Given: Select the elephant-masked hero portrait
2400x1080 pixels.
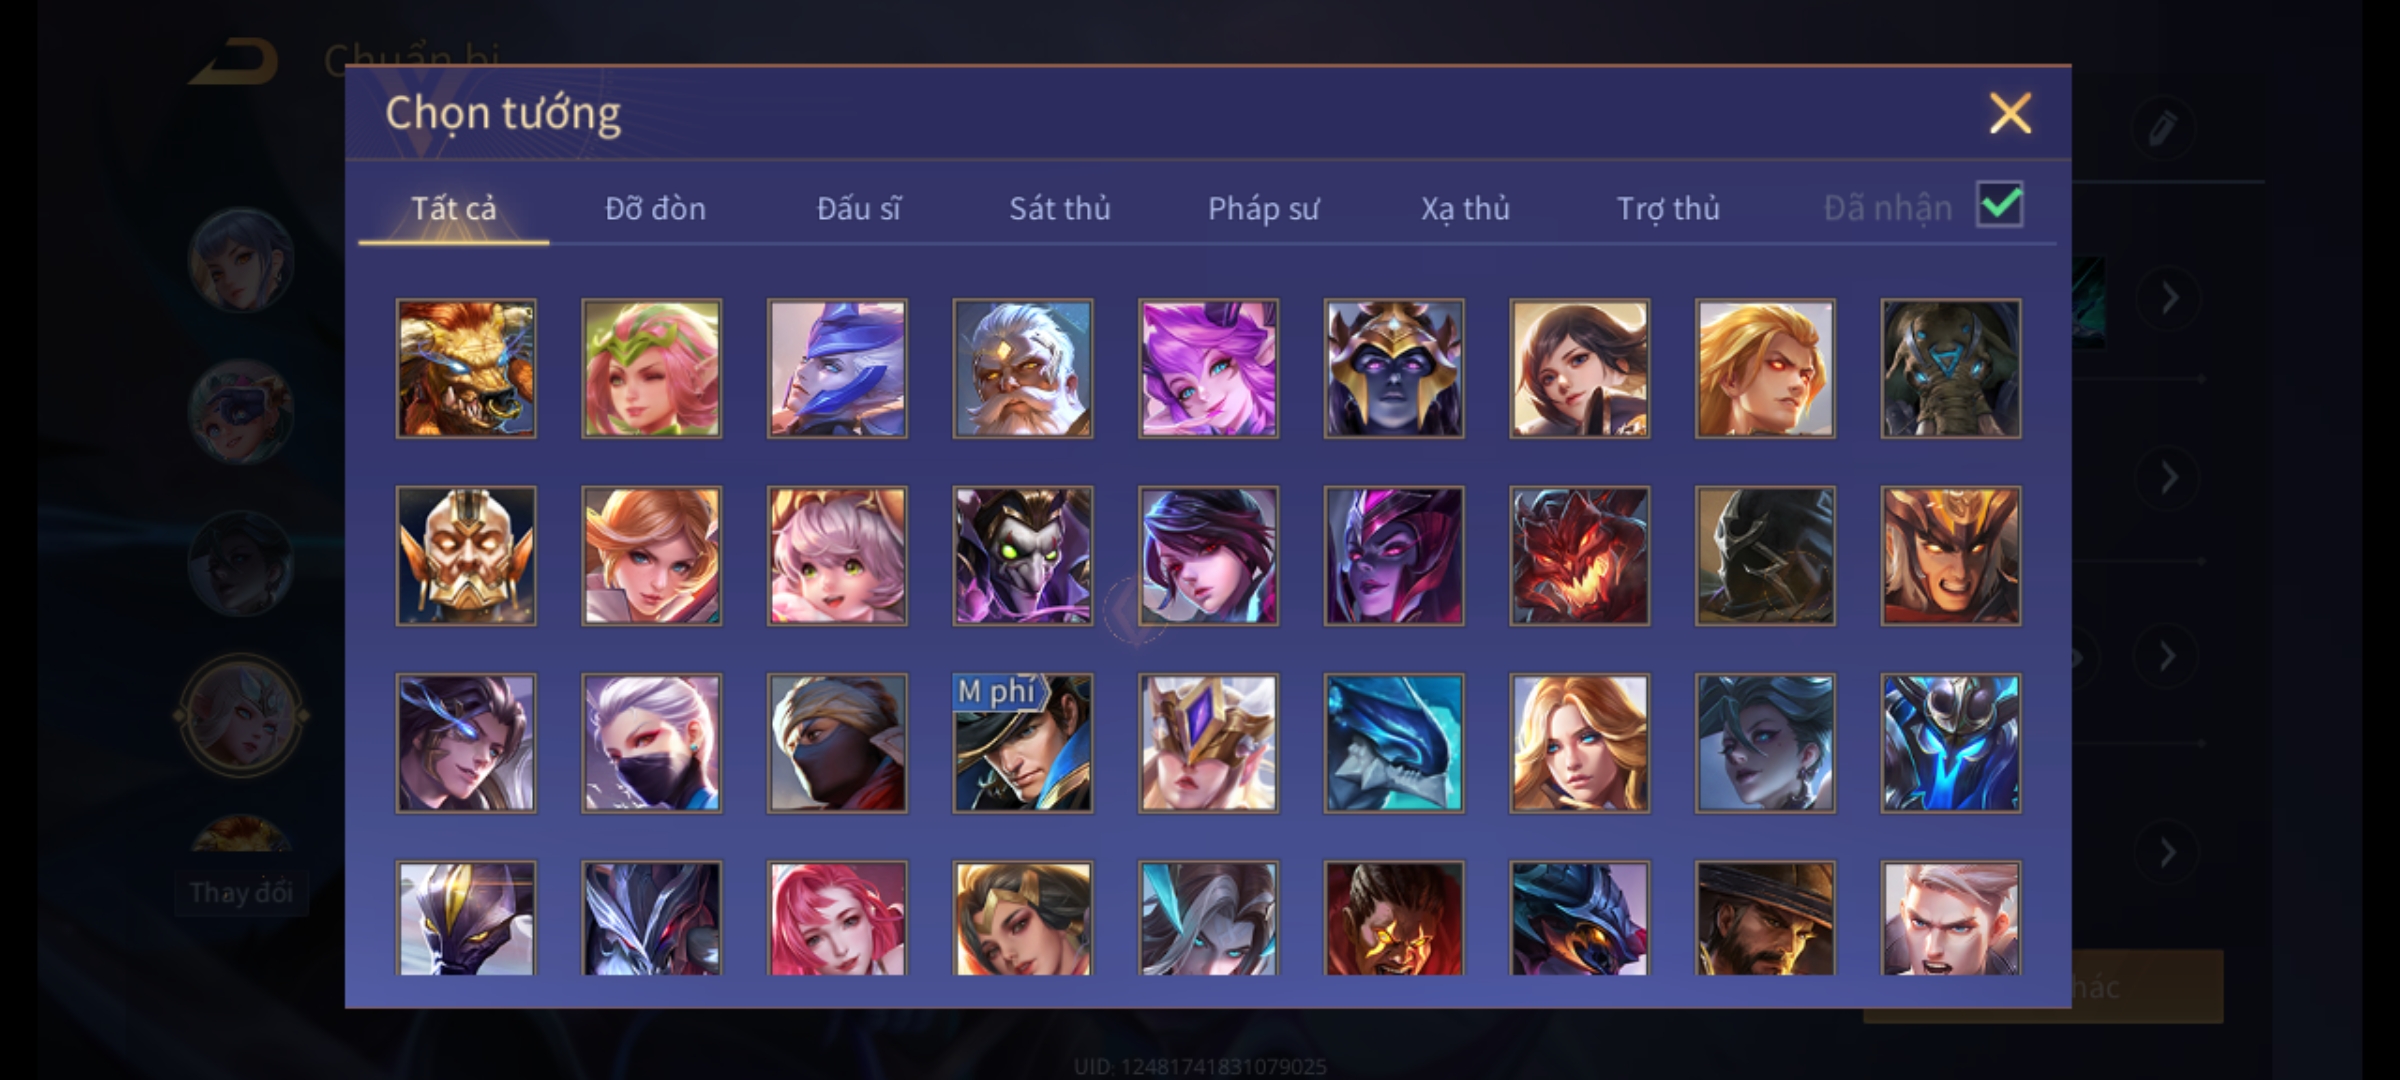Looking at the screenshot, I should coord(1950,368).
